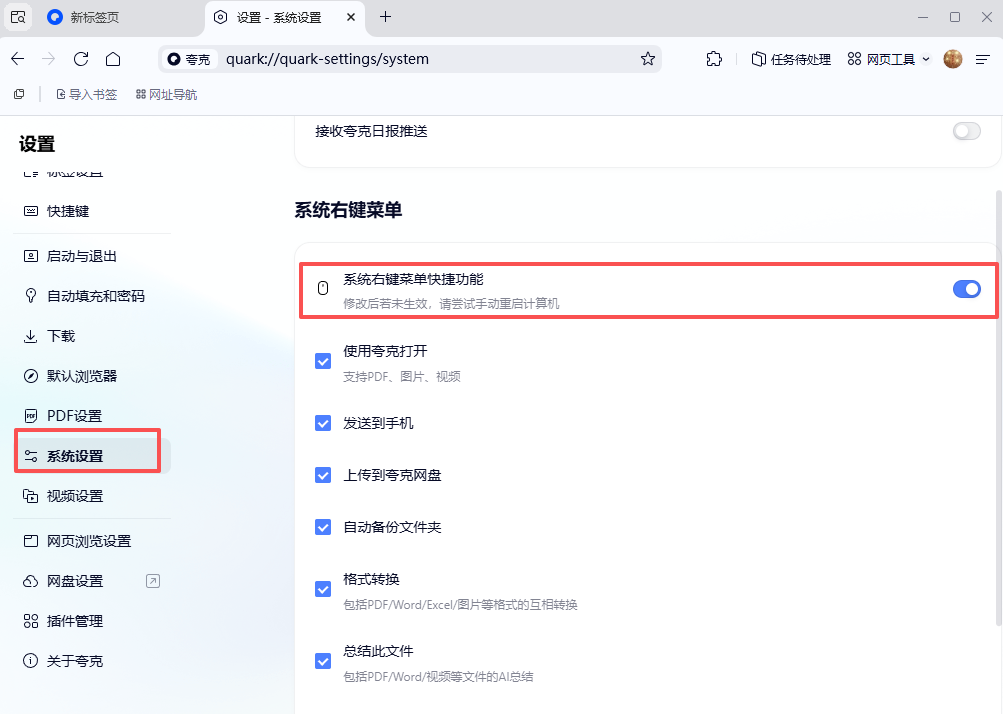
Task: Open extensions puzzle icon
Action: [714, 59]
